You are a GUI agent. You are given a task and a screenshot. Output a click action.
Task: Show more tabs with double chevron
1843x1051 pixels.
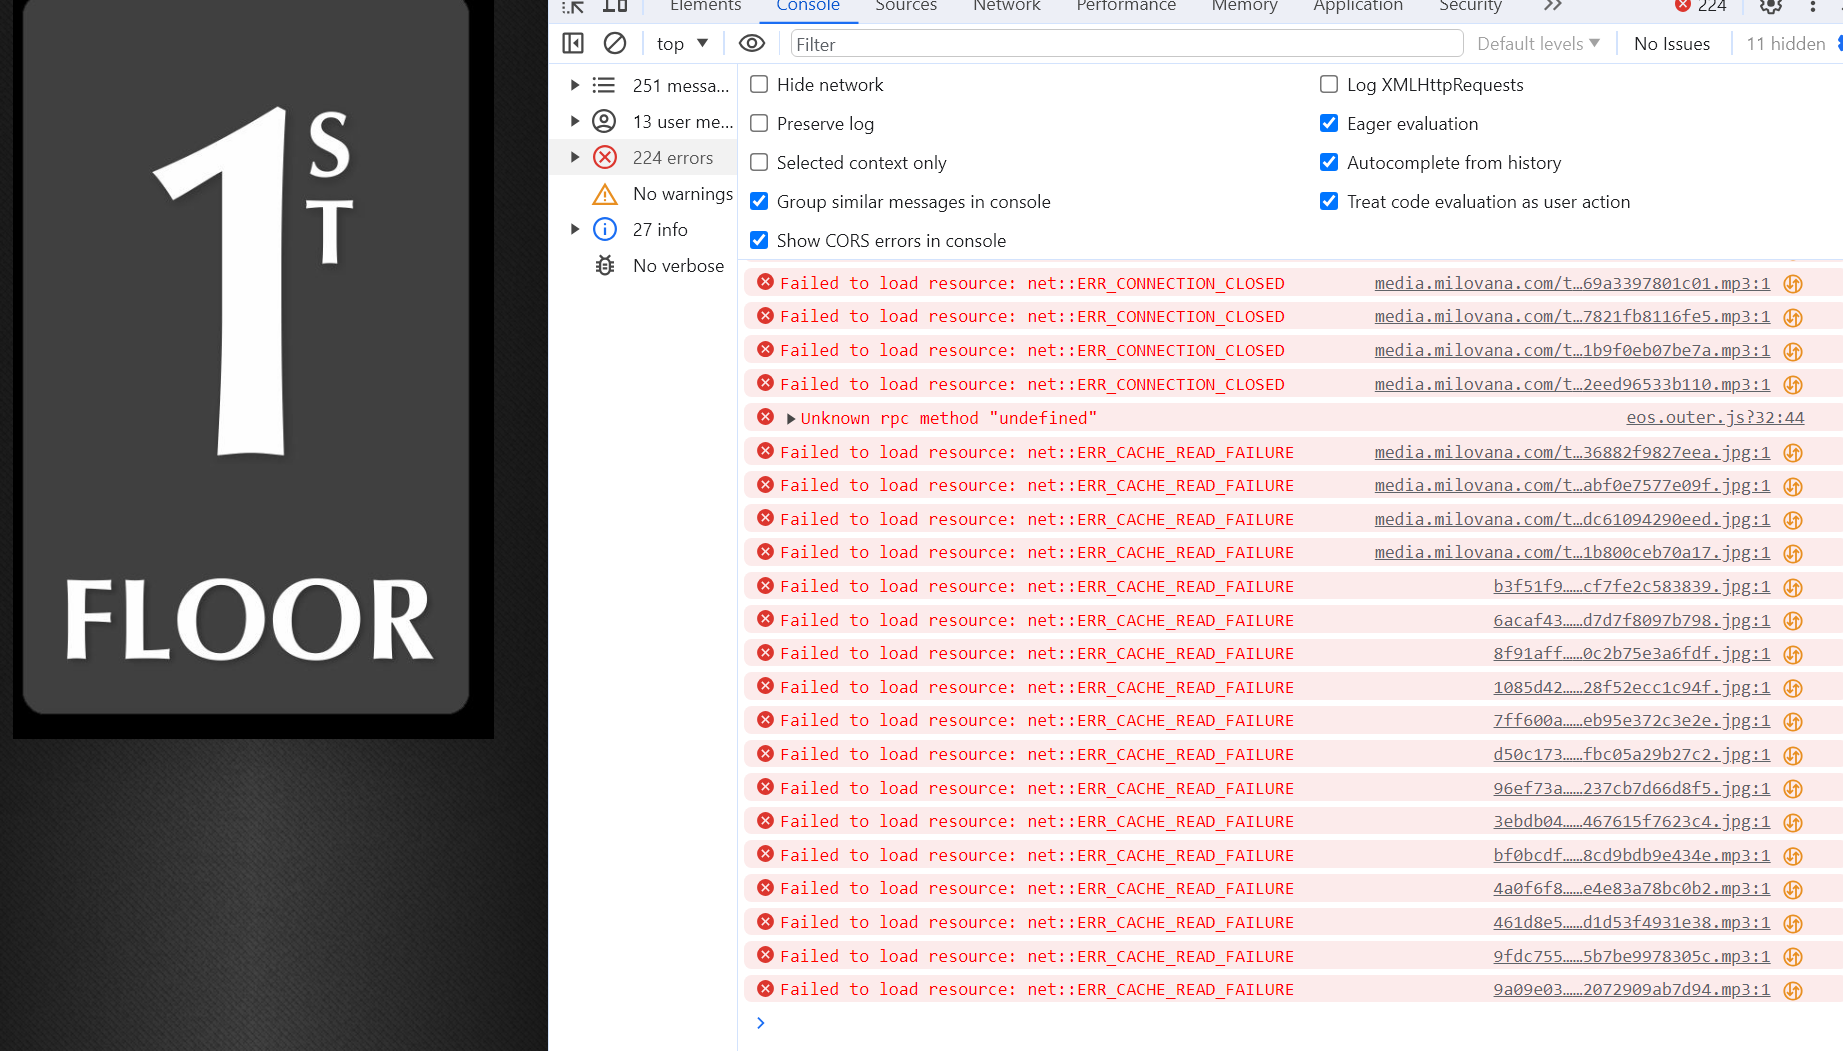tap(1552, 6)
